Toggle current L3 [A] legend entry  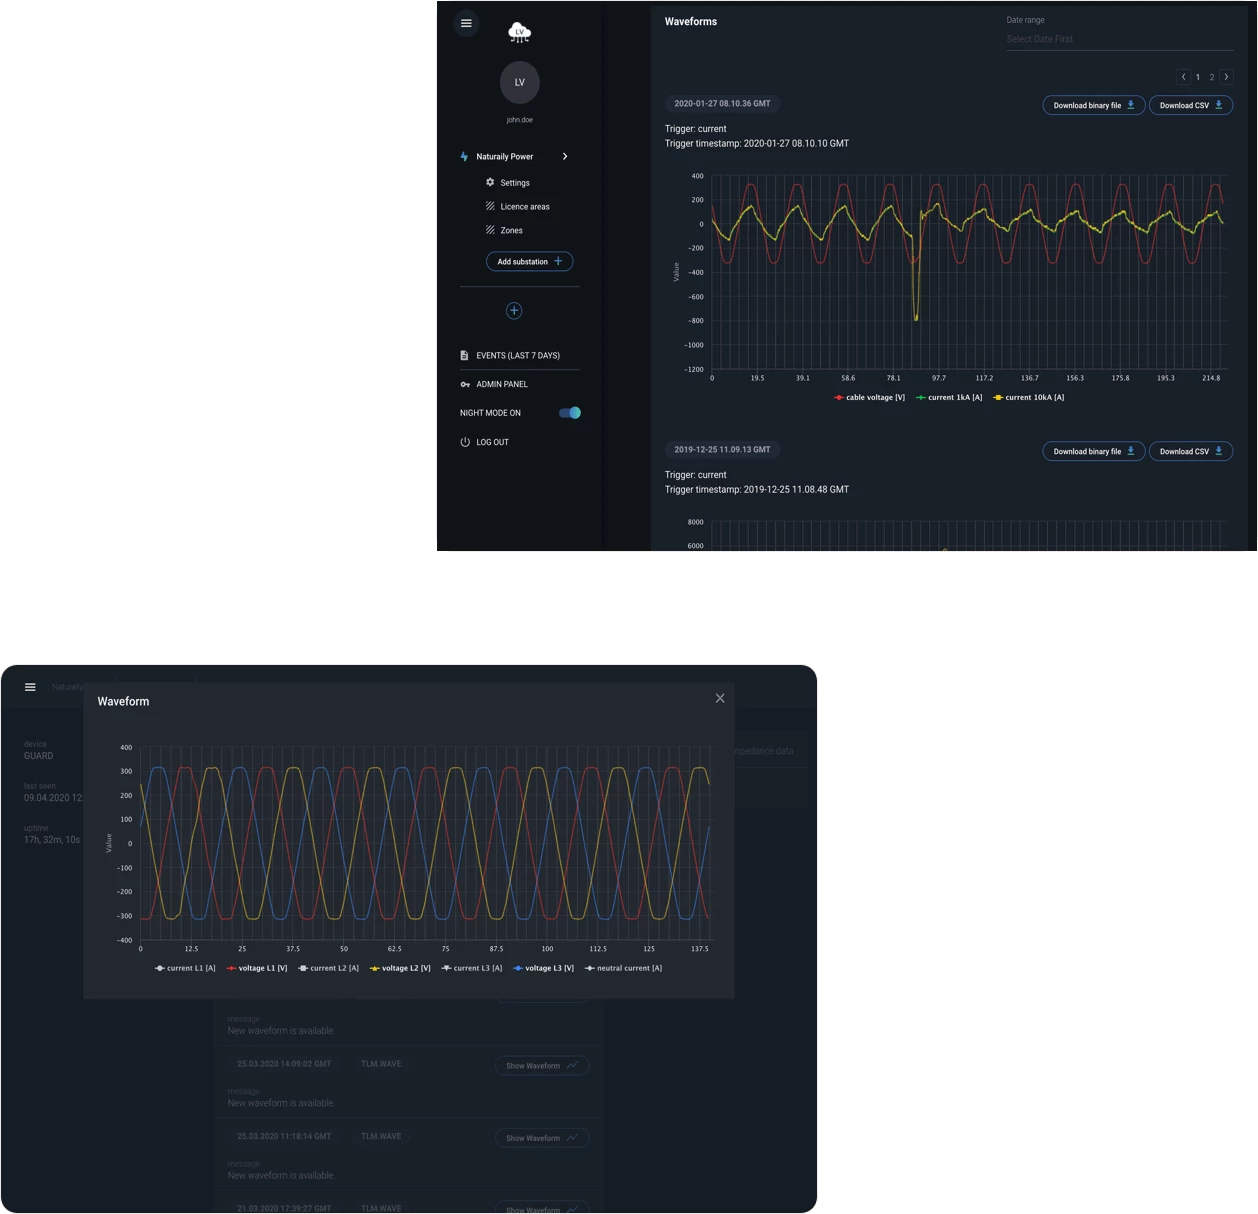472,968
